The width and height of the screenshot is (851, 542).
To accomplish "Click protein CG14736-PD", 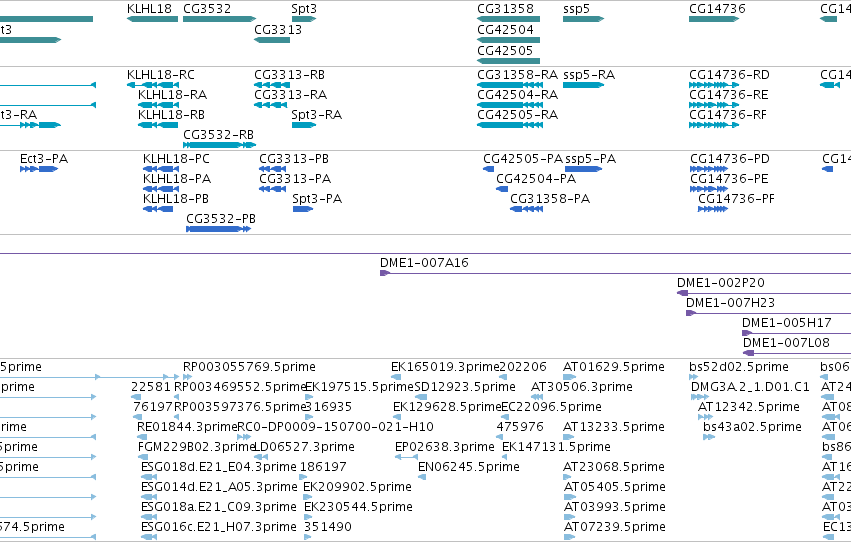I will click(709, 169).
